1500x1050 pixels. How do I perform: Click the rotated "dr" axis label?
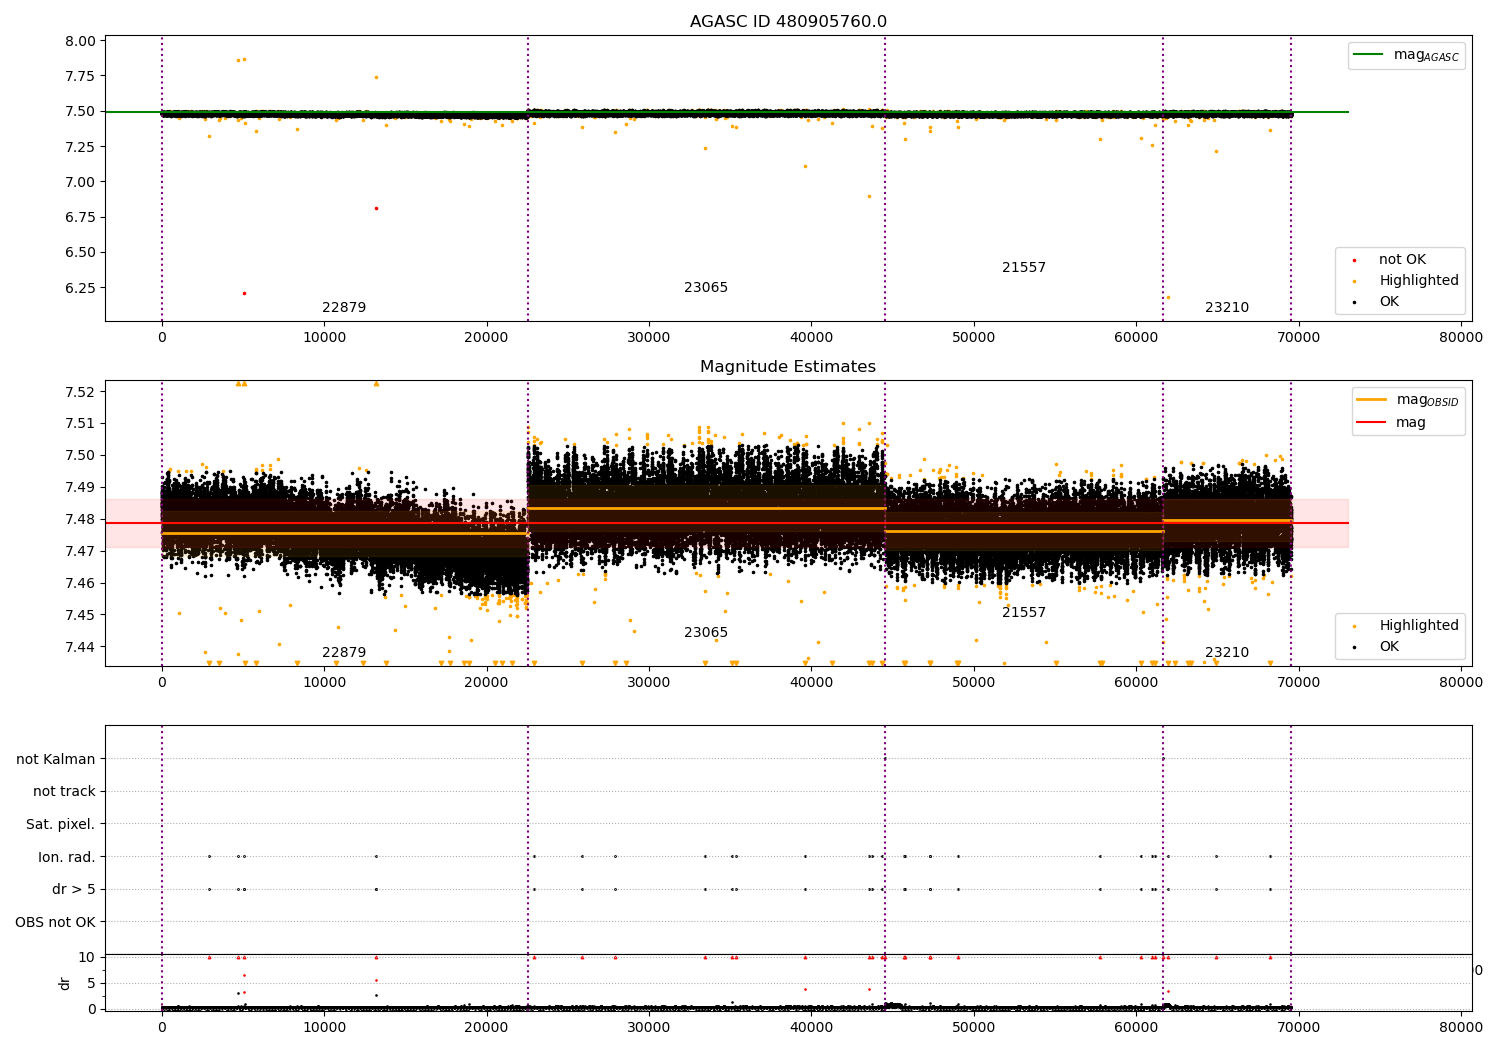pyautogui.click(x=65, y=983)
